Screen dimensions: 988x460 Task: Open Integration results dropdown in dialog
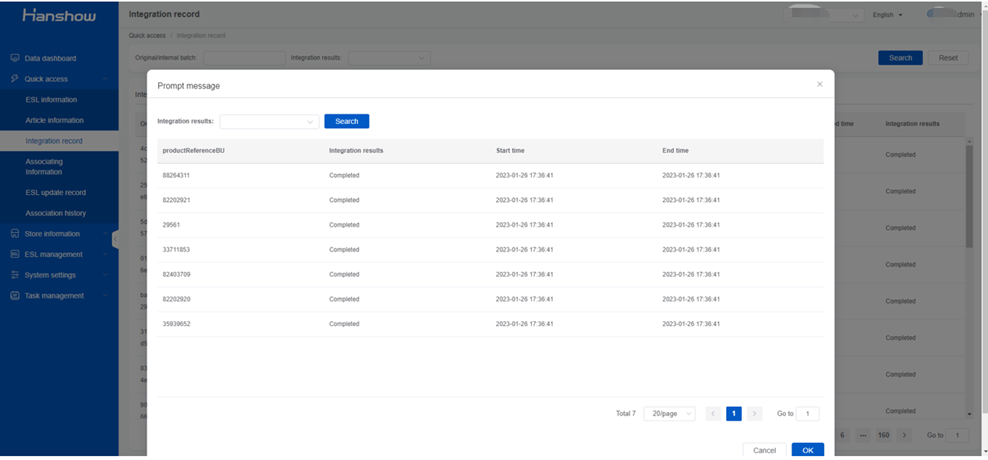(269, 122)
